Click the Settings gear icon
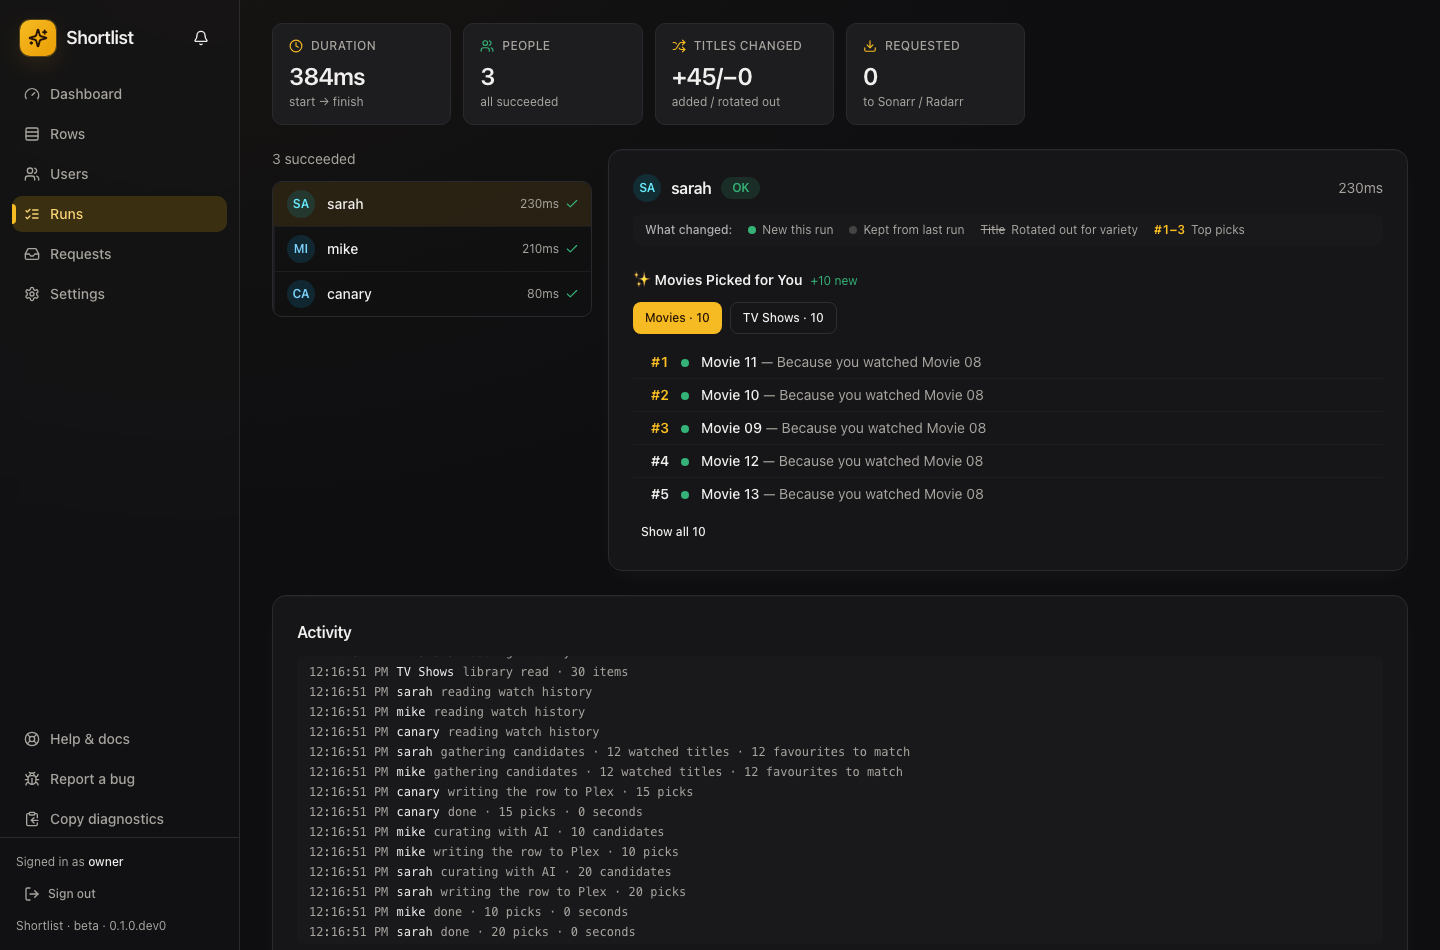 point(32,294)
